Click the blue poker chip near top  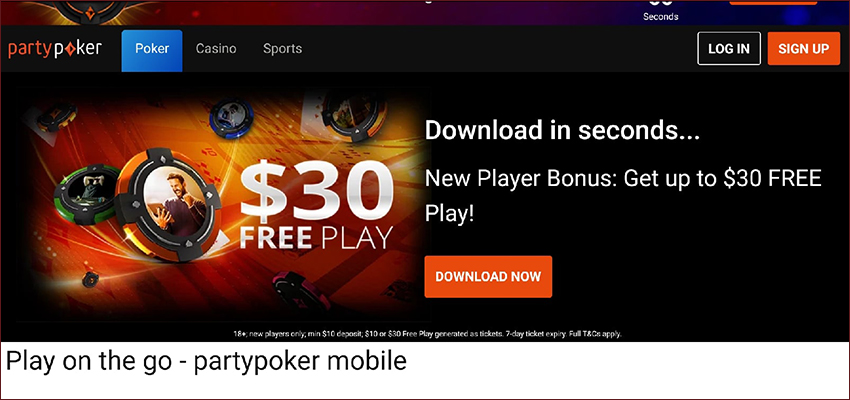pyautogui.click(x=231, y=118)
